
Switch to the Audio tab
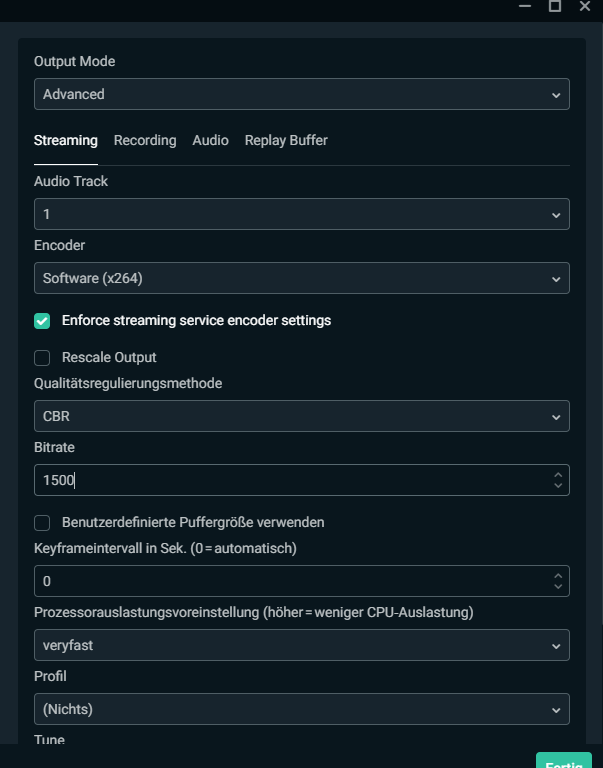pyautogui.click(x=210, y=141)
